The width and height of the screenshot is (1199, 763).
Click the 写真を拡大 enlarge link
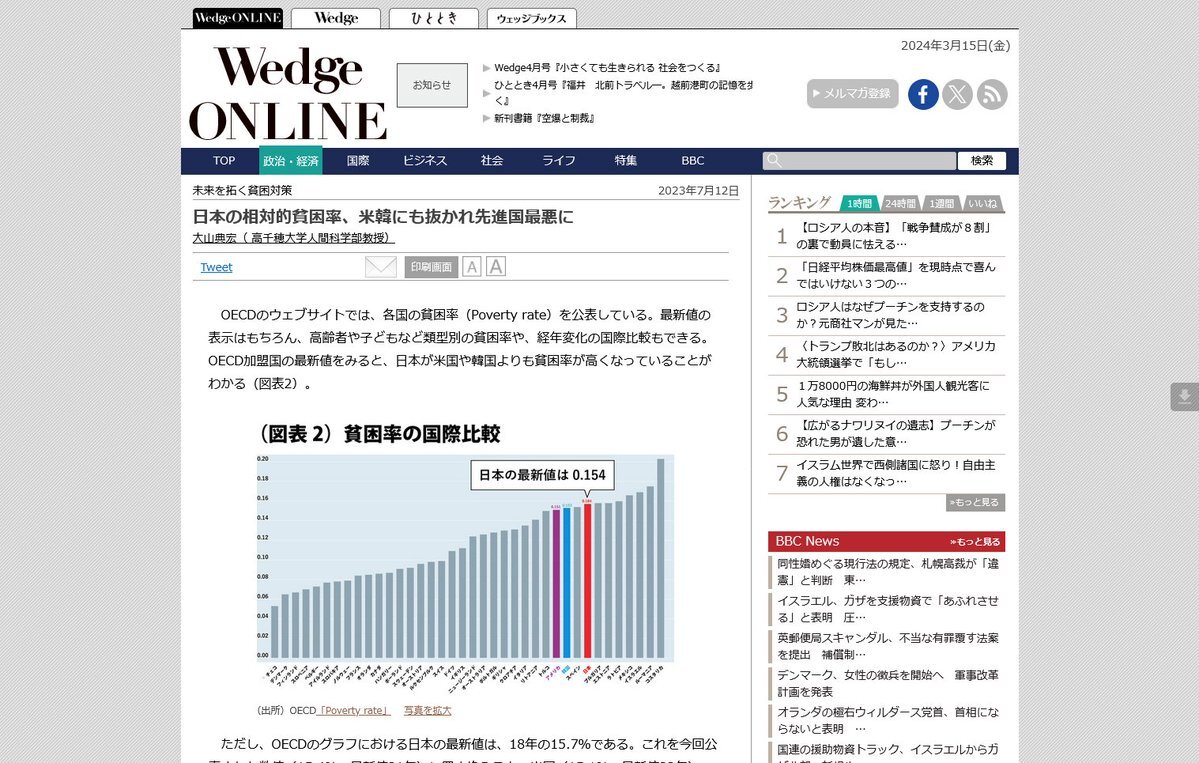click(x=427, y=710)
